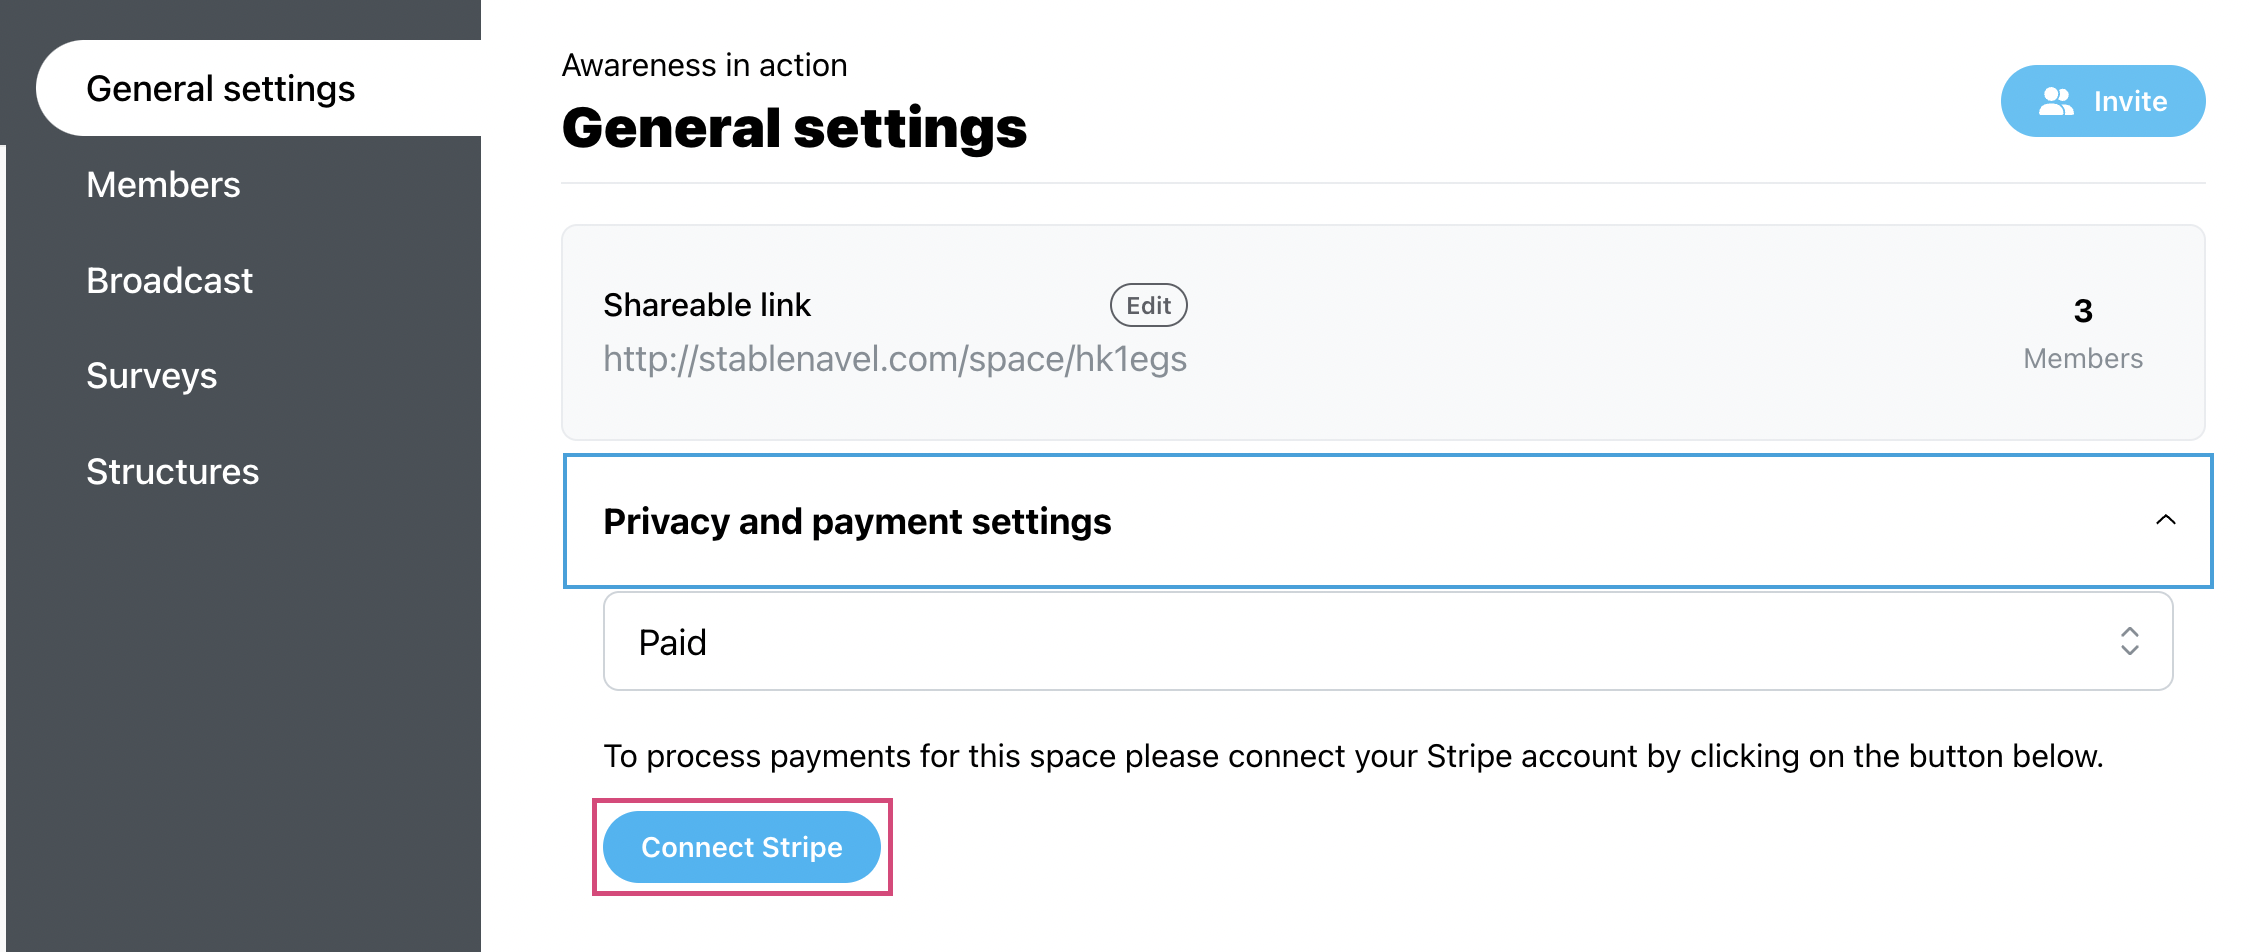Click the Shareable link label
The image size is (2250, 952).
point(707,305)
